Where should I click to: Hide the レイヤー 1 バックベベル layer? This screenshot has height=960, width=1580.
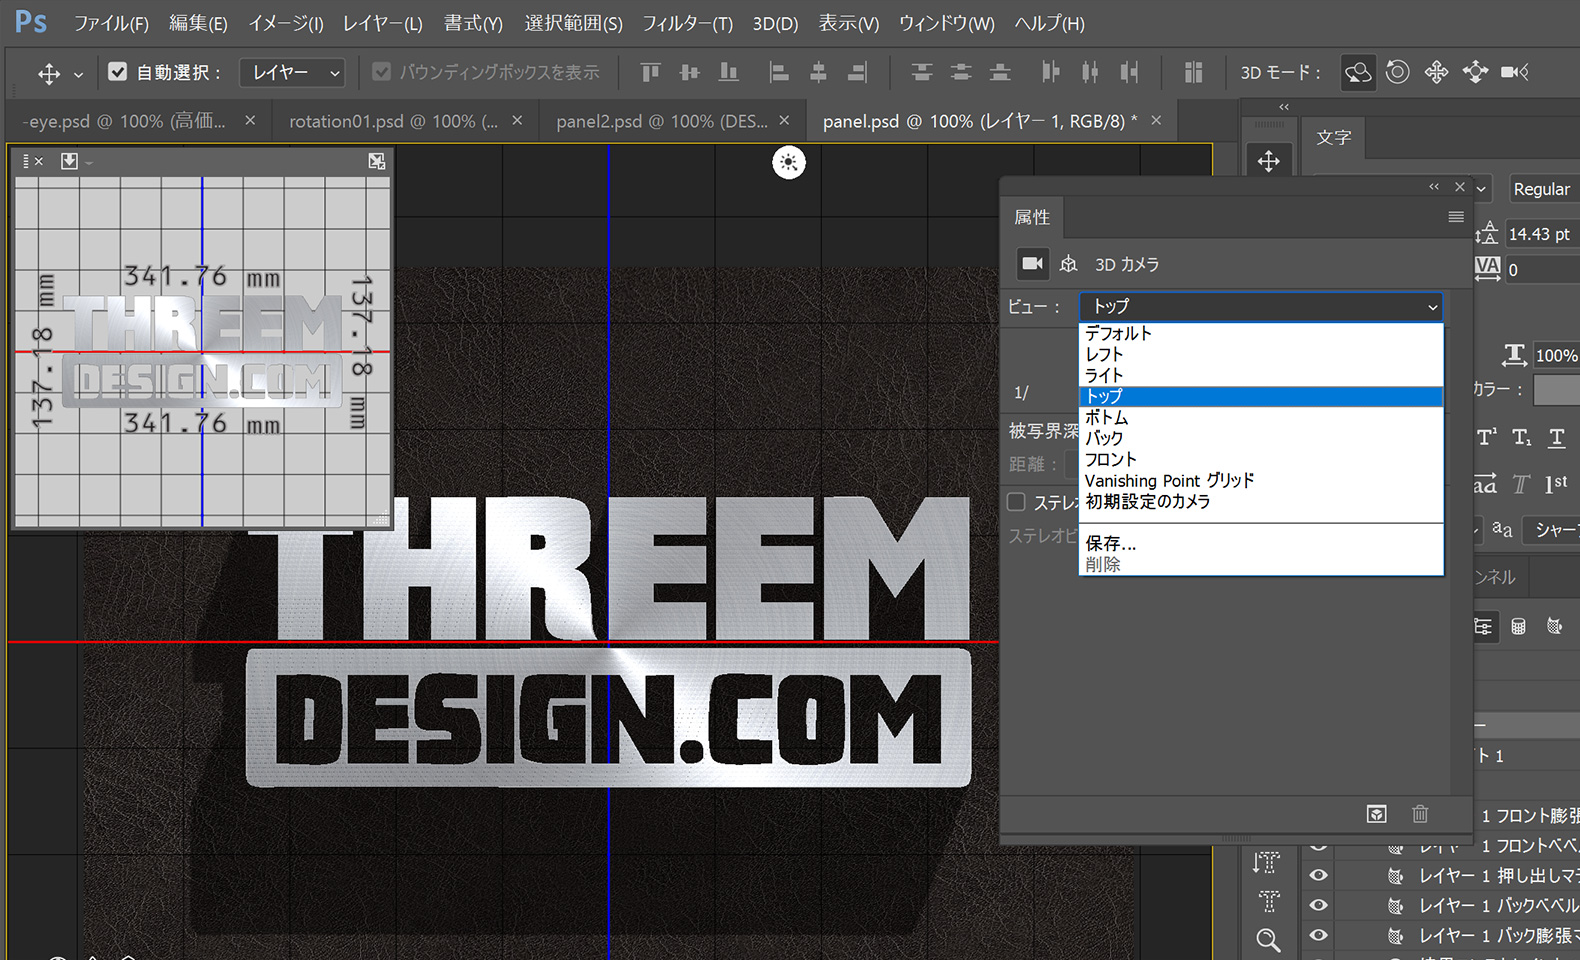click(x=1319, y=906)
